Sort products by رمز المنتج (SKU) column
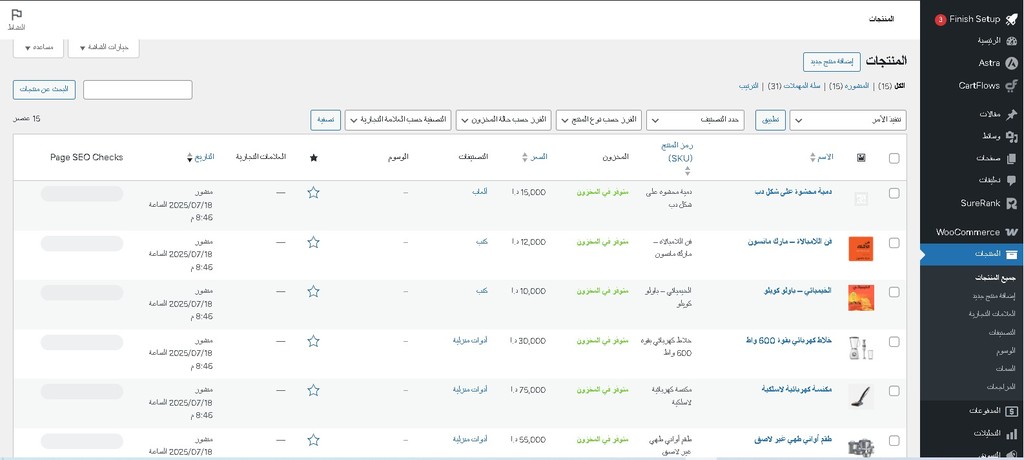This screenshot has height=460, width=1024. coord(679,157)
